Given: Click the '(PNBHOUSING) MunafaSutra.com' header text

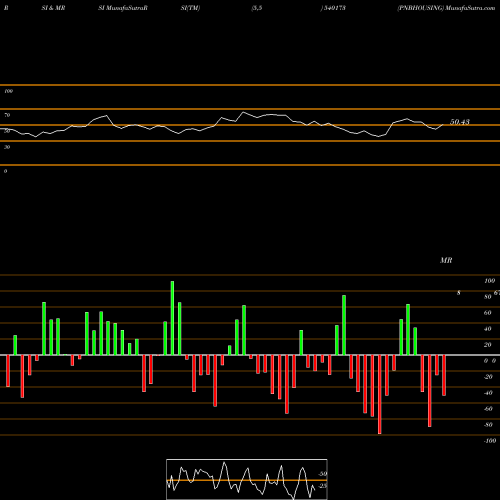Looking at the screenshot, I should [446, 8].
